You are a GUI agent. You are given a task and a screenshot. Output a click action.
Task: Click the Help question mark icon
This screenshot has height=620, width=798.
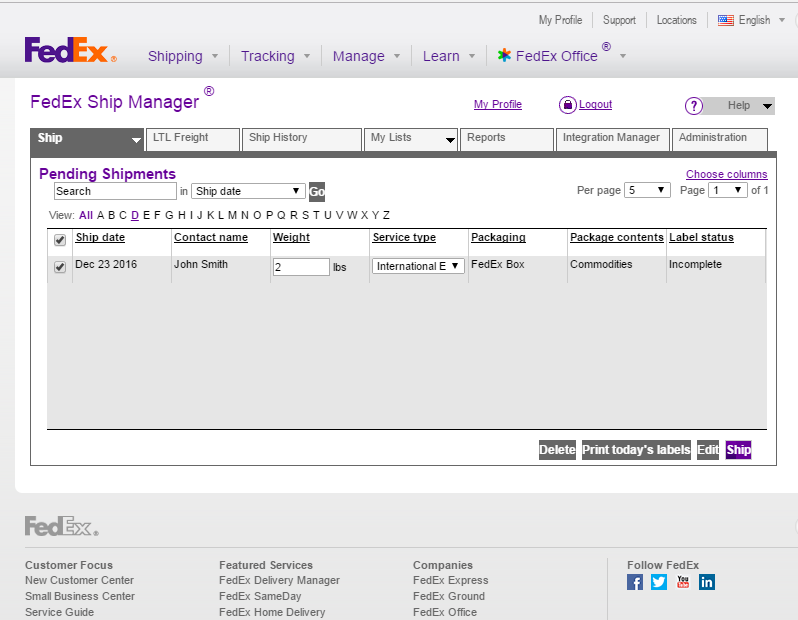(694, 106)
